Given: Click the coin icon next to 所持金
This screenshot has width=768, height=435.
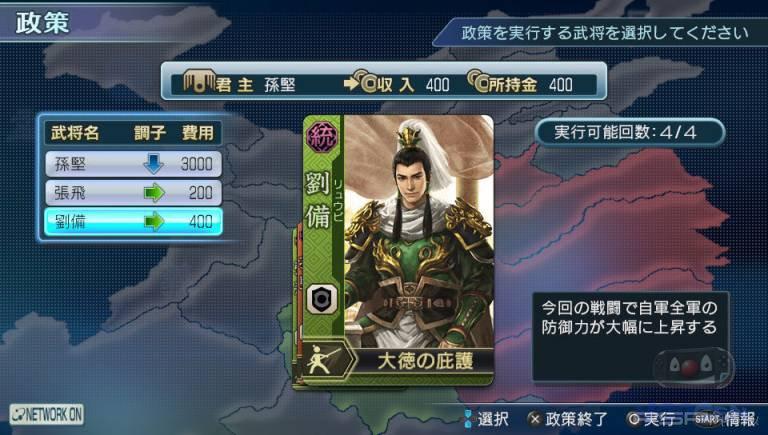Looking at the screenshot, I should click(x=478, y=81).
